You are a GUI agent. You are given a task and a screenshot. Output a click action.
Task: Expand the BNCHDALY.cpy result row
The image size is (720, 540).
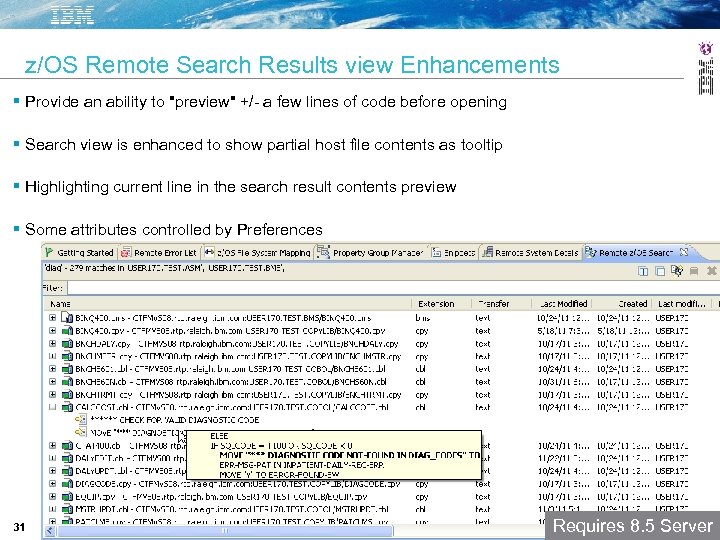click(x=52, y=343)
